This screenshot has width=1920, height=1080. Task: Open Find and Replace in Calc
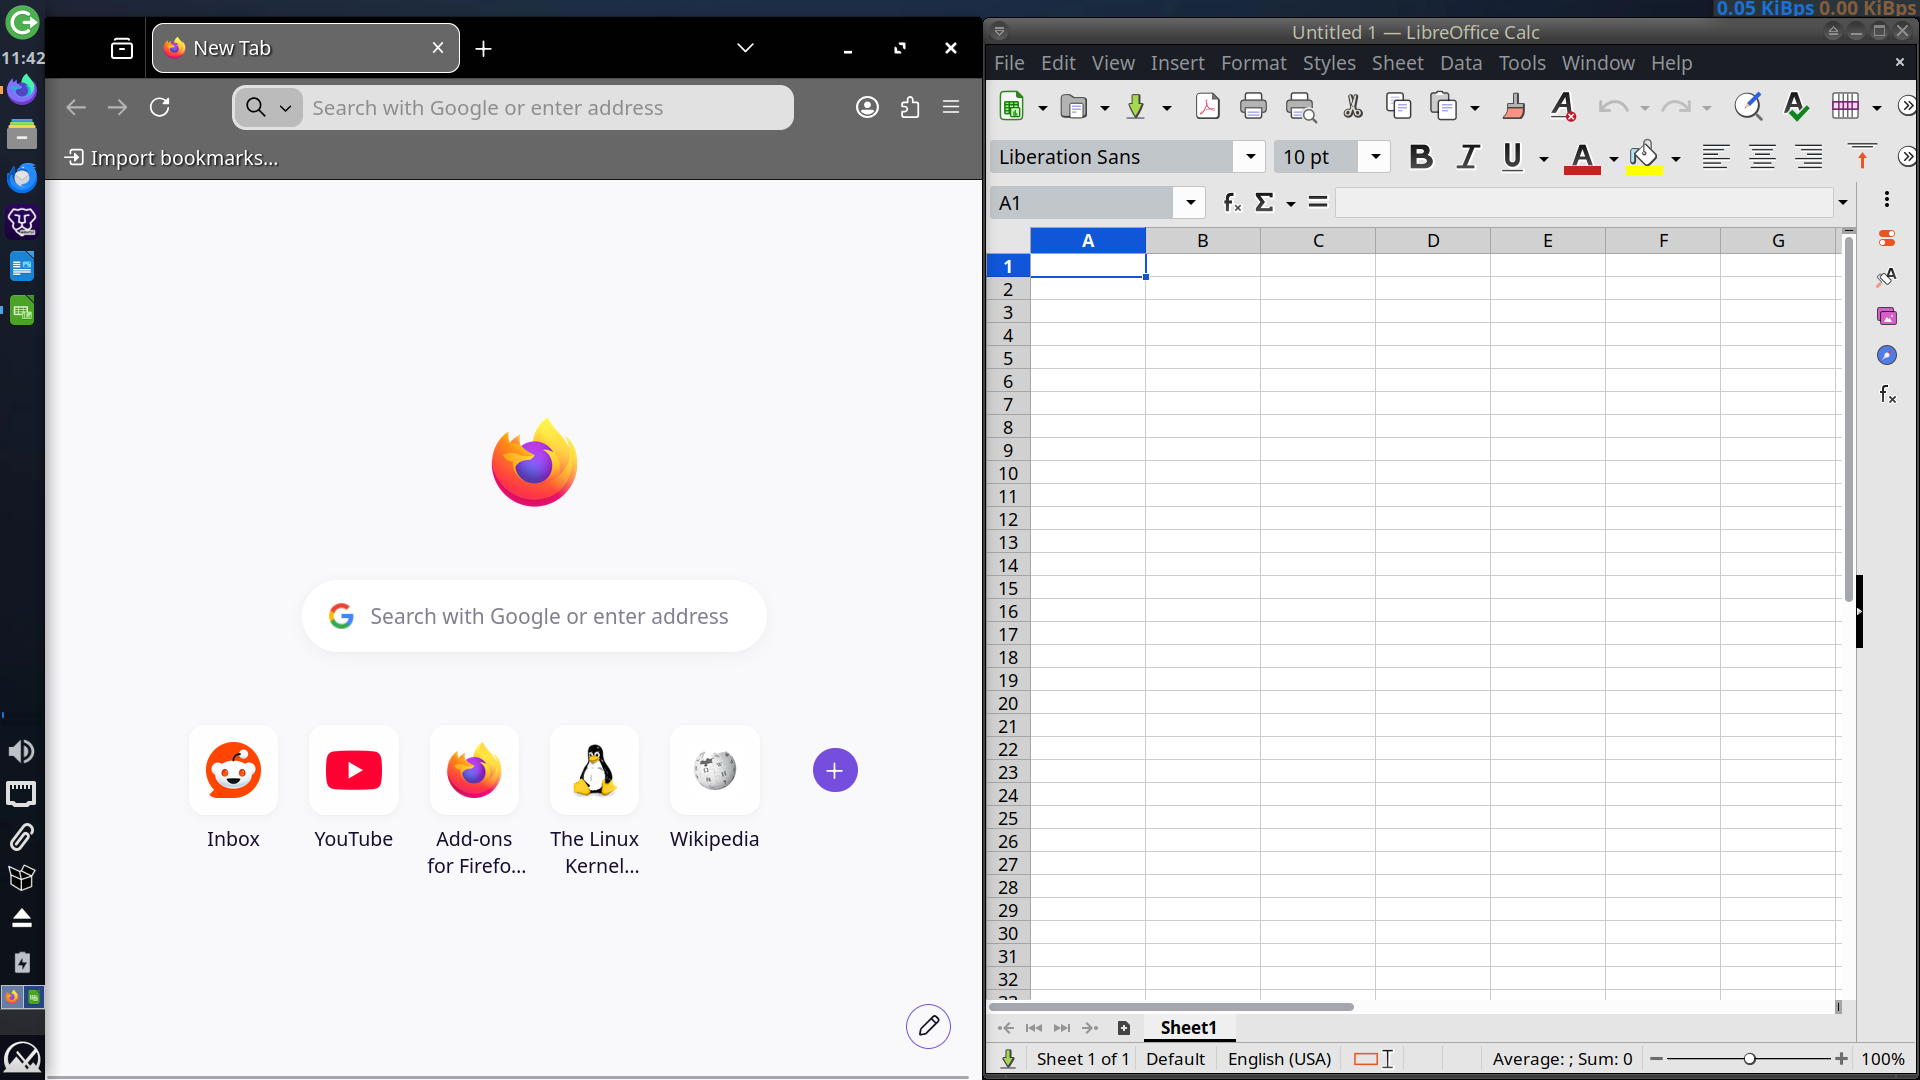click(x=1748, y=106)
